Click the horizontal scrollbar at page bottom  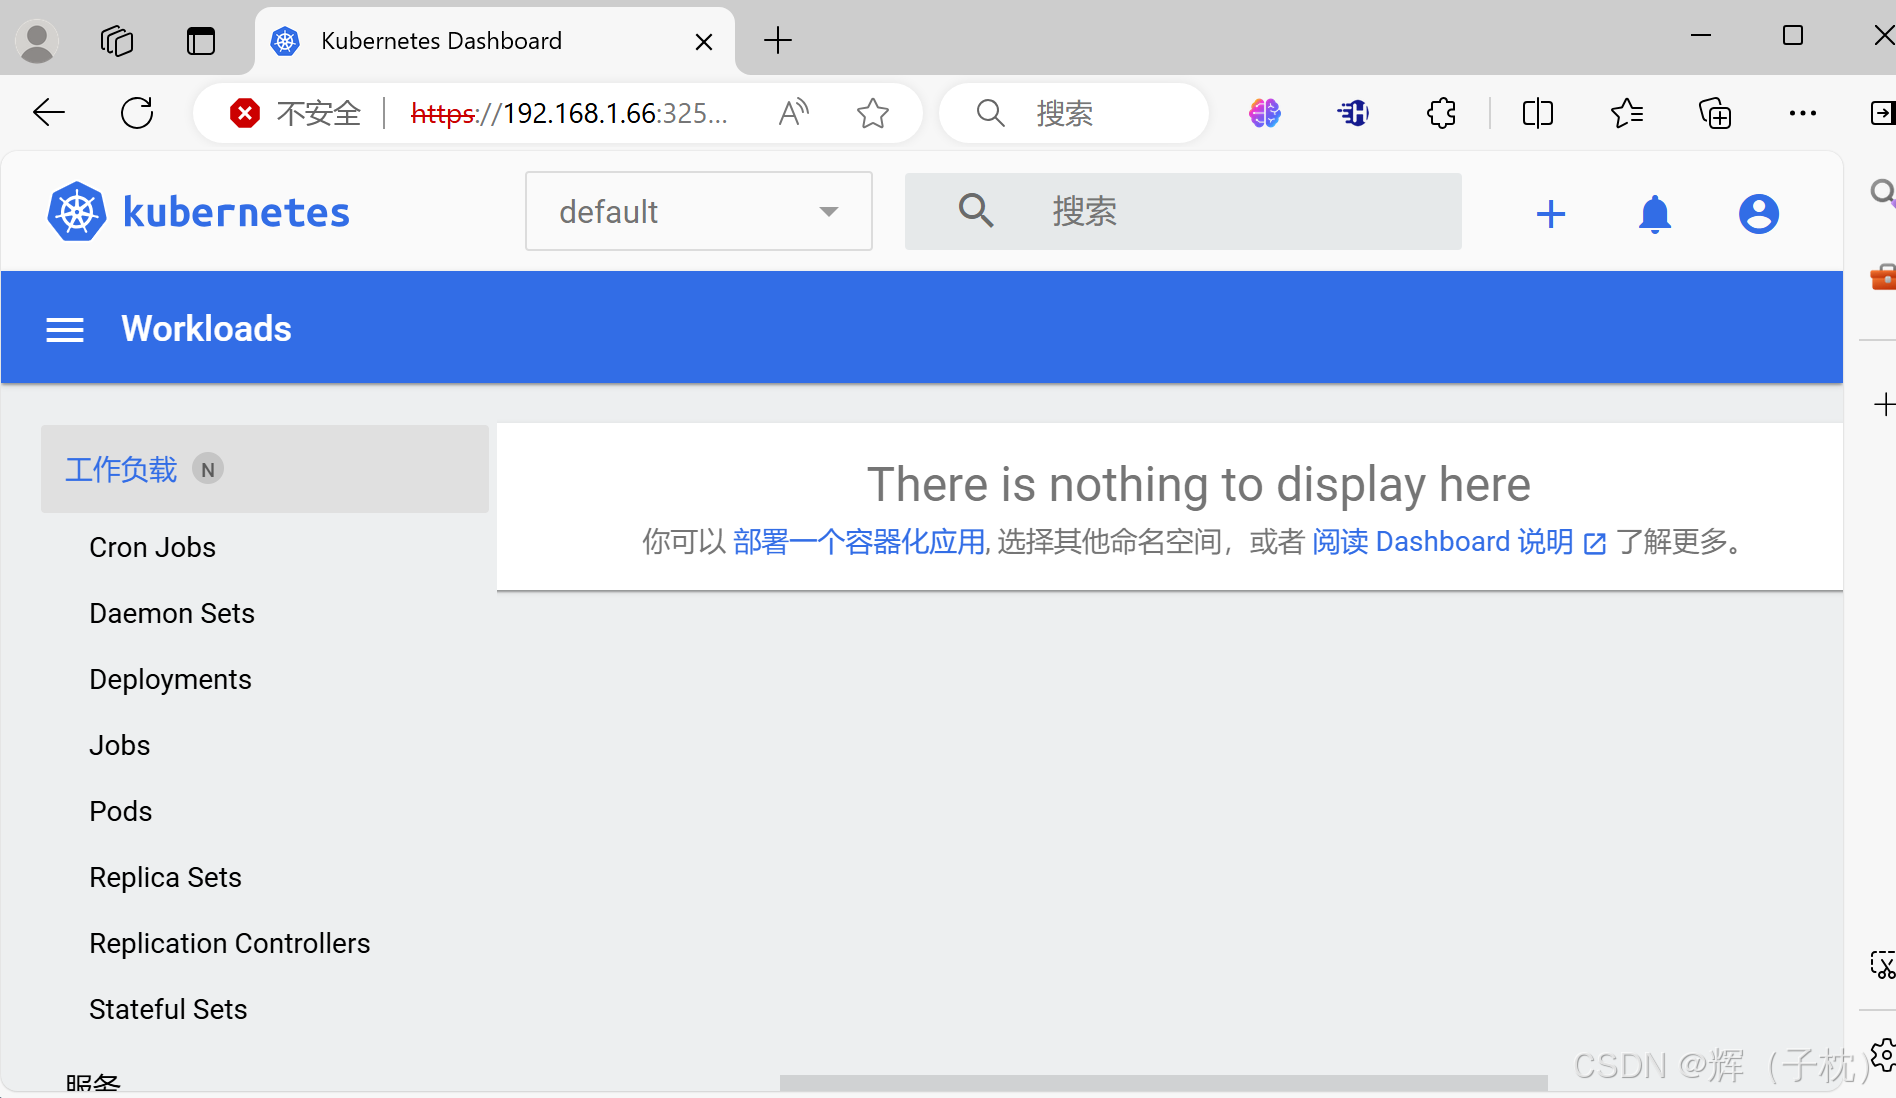point(1164,1083)
